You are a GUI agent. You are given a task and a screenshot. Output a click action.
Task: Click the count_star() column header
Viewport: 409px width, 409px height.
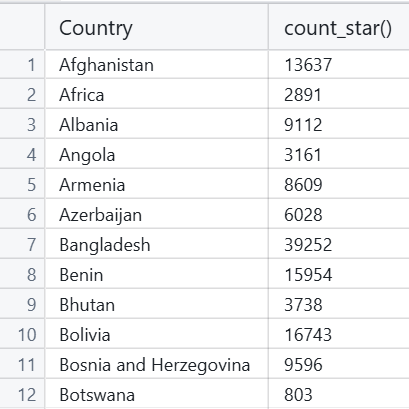339,27
